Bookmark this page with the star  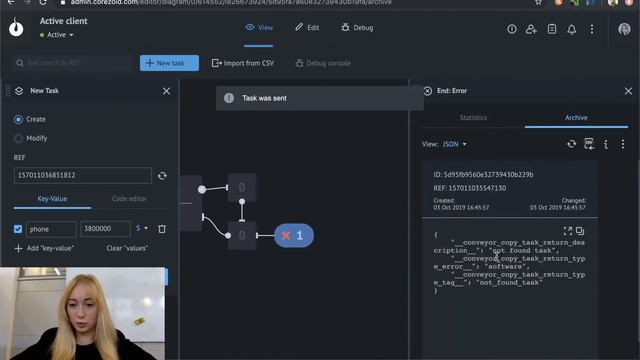538,2
